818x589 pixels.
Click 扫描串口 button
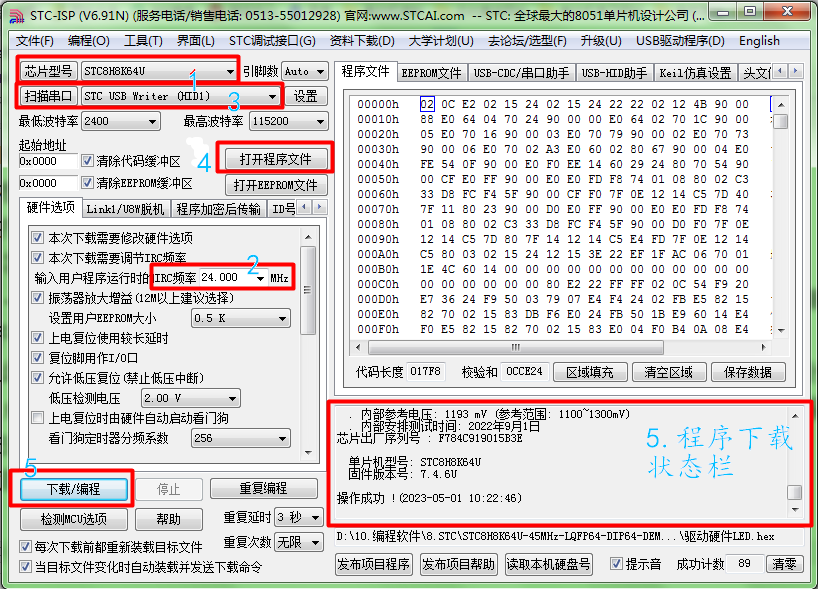[49, 96]
